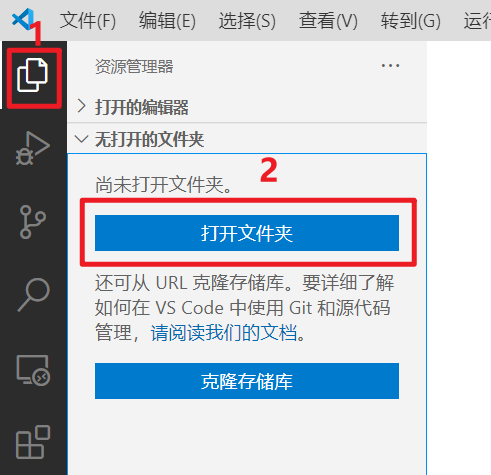The height and width of the screenshot is (475, 491).
Task: Click the VS Code logo icon
Action: [x=23, y=19]
